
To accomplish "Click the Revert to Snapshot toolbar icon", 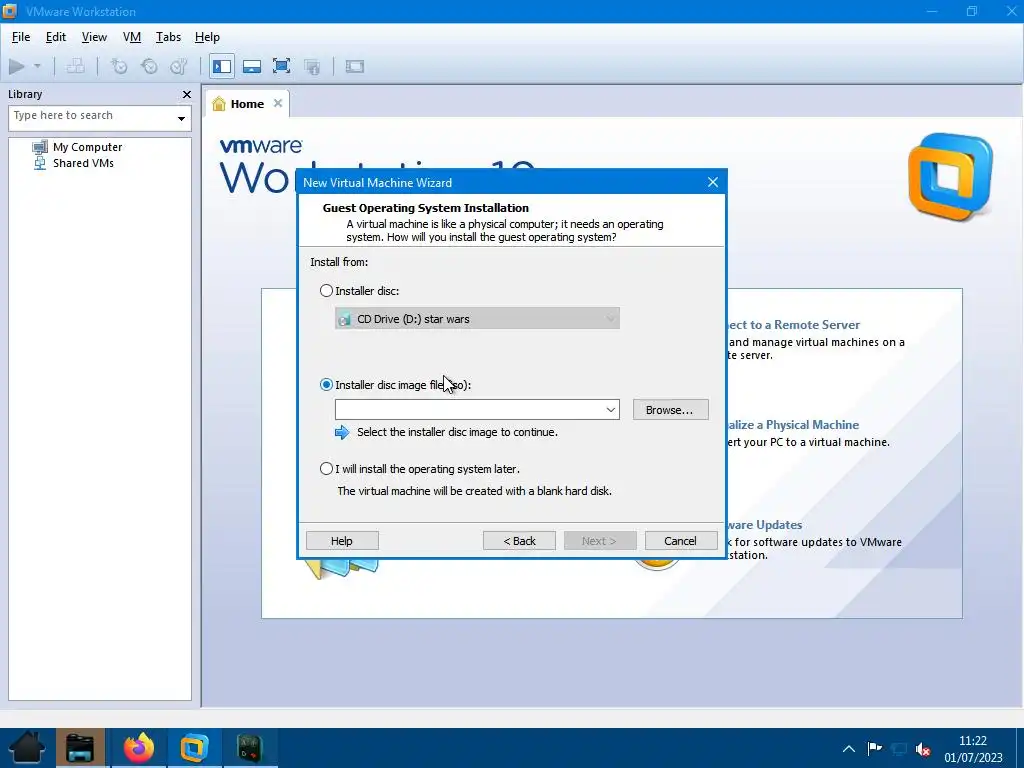I will [149, 66].
